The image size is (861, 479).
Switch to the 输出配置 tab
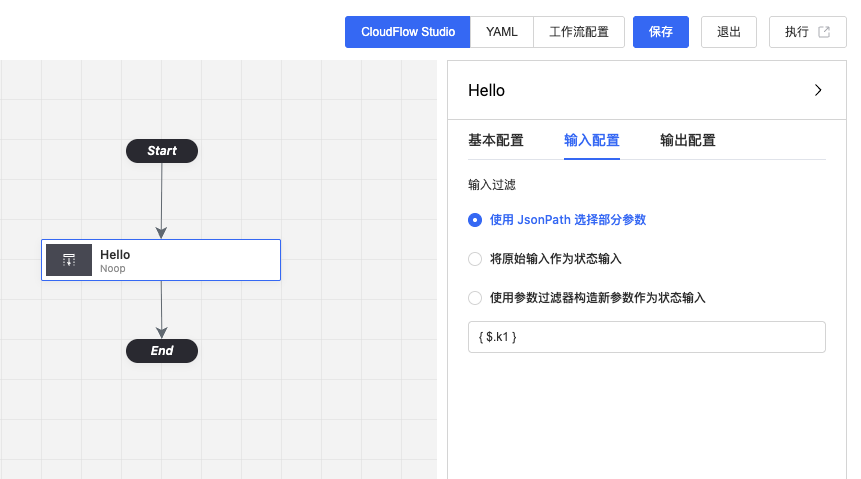coord(687,141)
